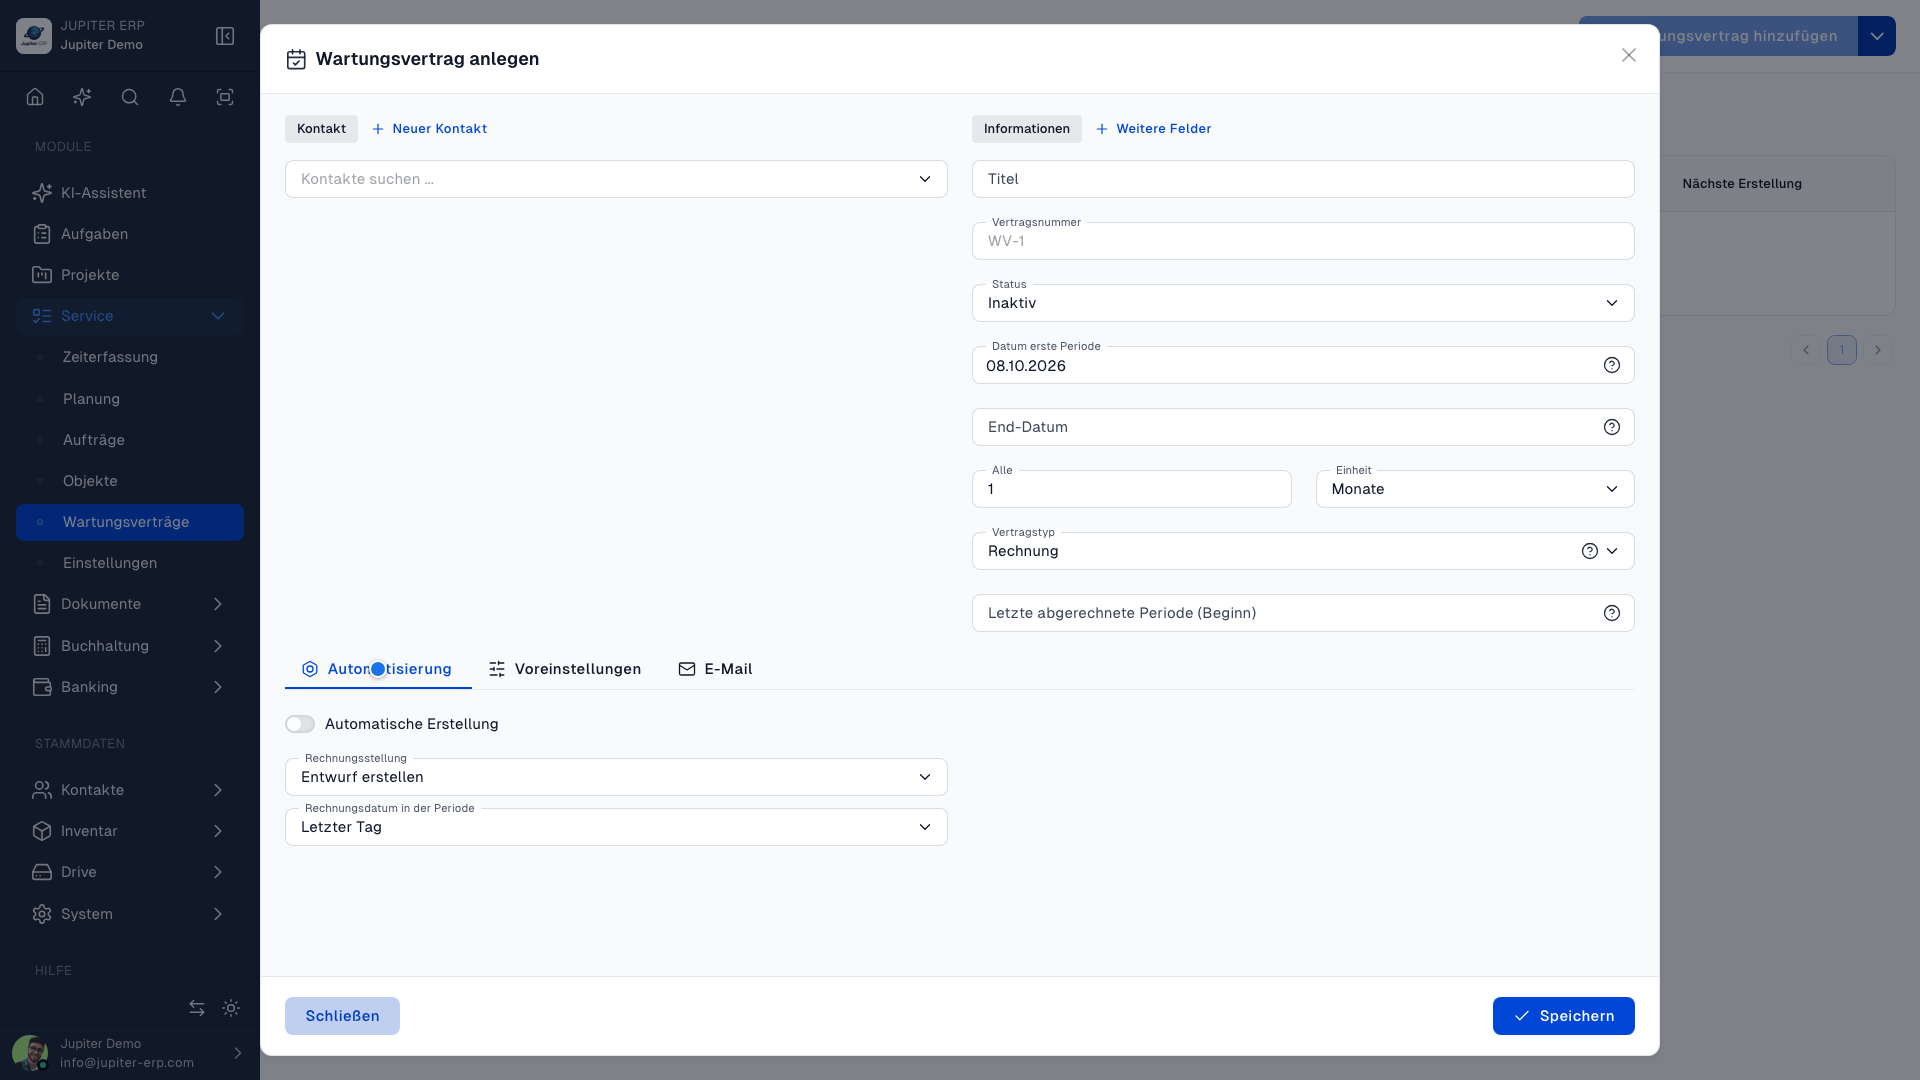Viewport: 1920px width, 1080px height.
Task: Close the Wartungsvertrag anlegen dialog
Action: 1629,55
